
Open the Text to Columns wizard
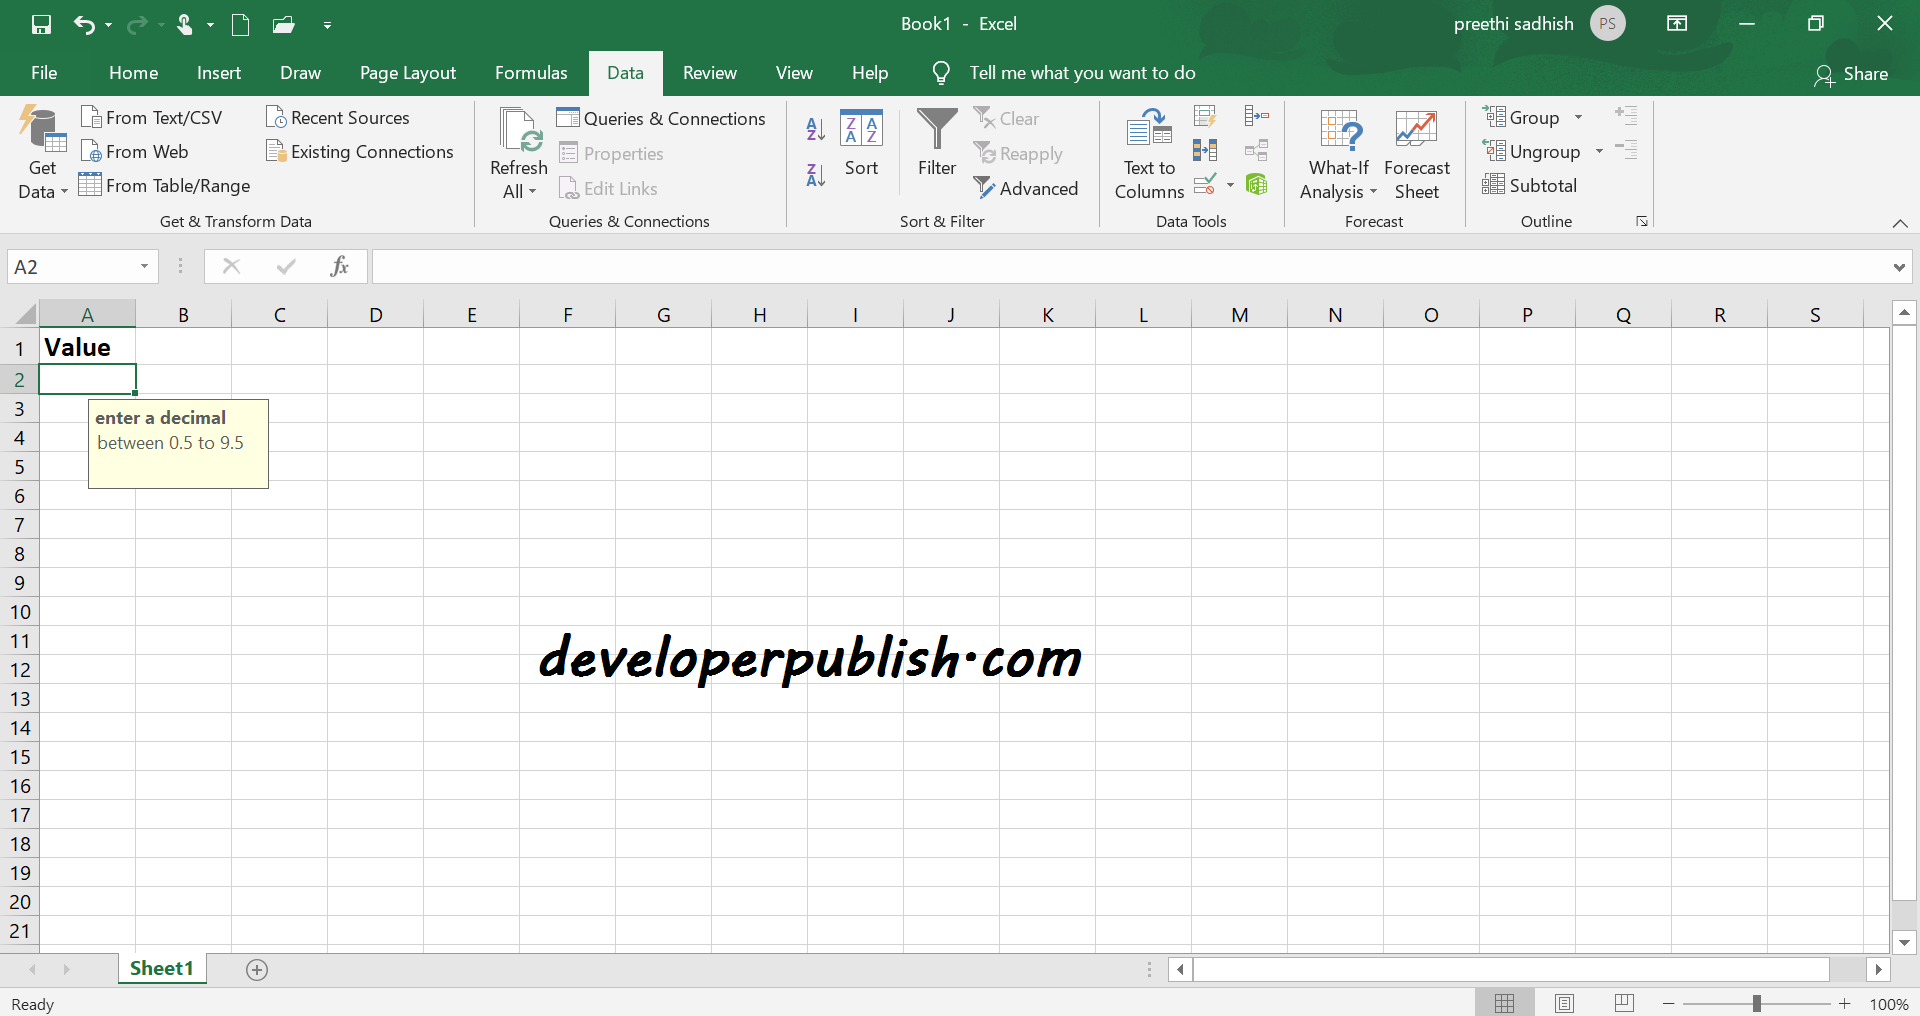click(x=1148, y=153)
